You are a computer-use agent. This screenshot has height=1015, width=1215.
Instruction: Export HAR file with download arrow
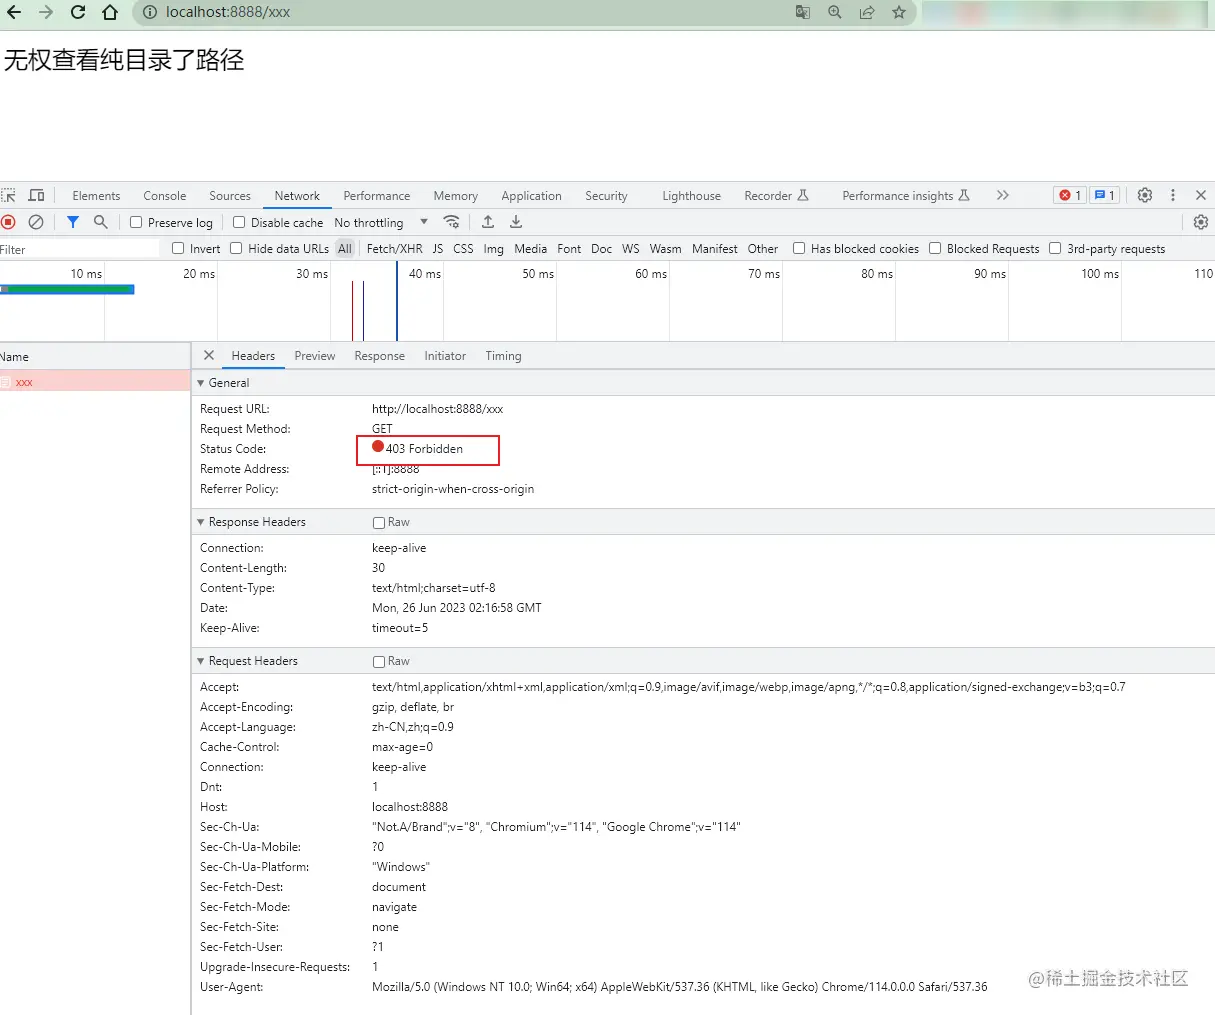(x=516, y=222)
